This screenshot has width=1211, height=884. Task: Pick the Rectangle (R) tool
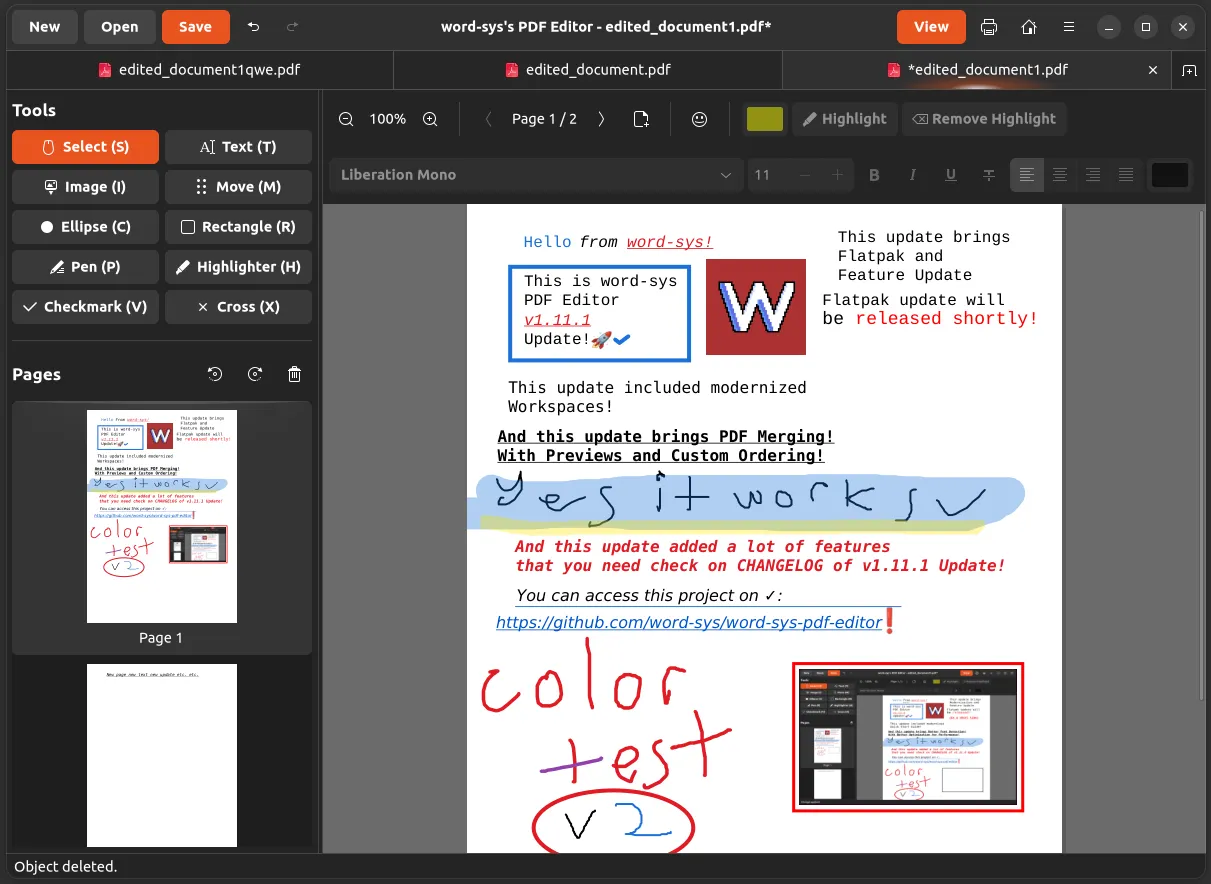(x=238, y=227)
